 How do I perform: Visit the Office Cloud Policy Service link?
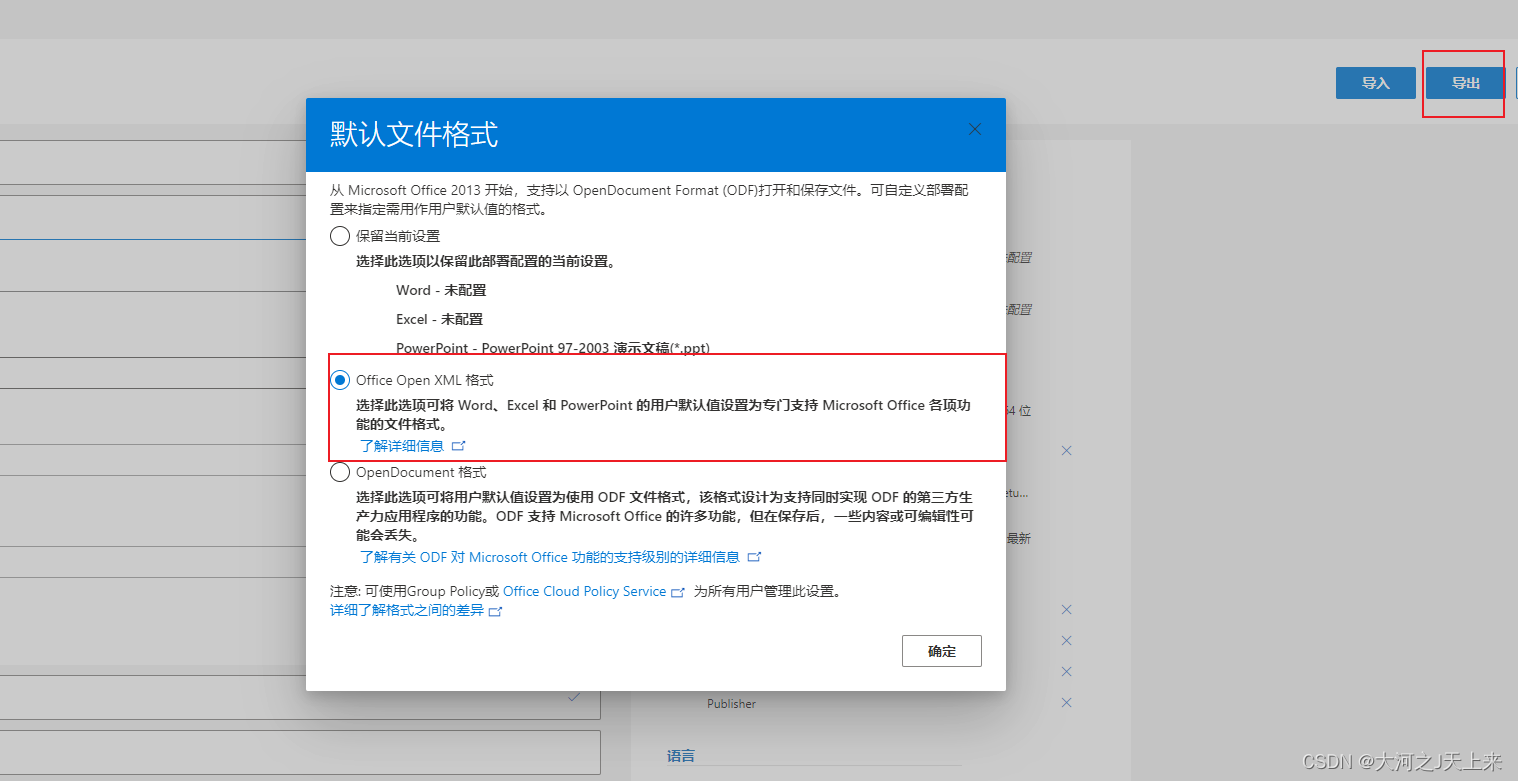click(x=593, y=591)
